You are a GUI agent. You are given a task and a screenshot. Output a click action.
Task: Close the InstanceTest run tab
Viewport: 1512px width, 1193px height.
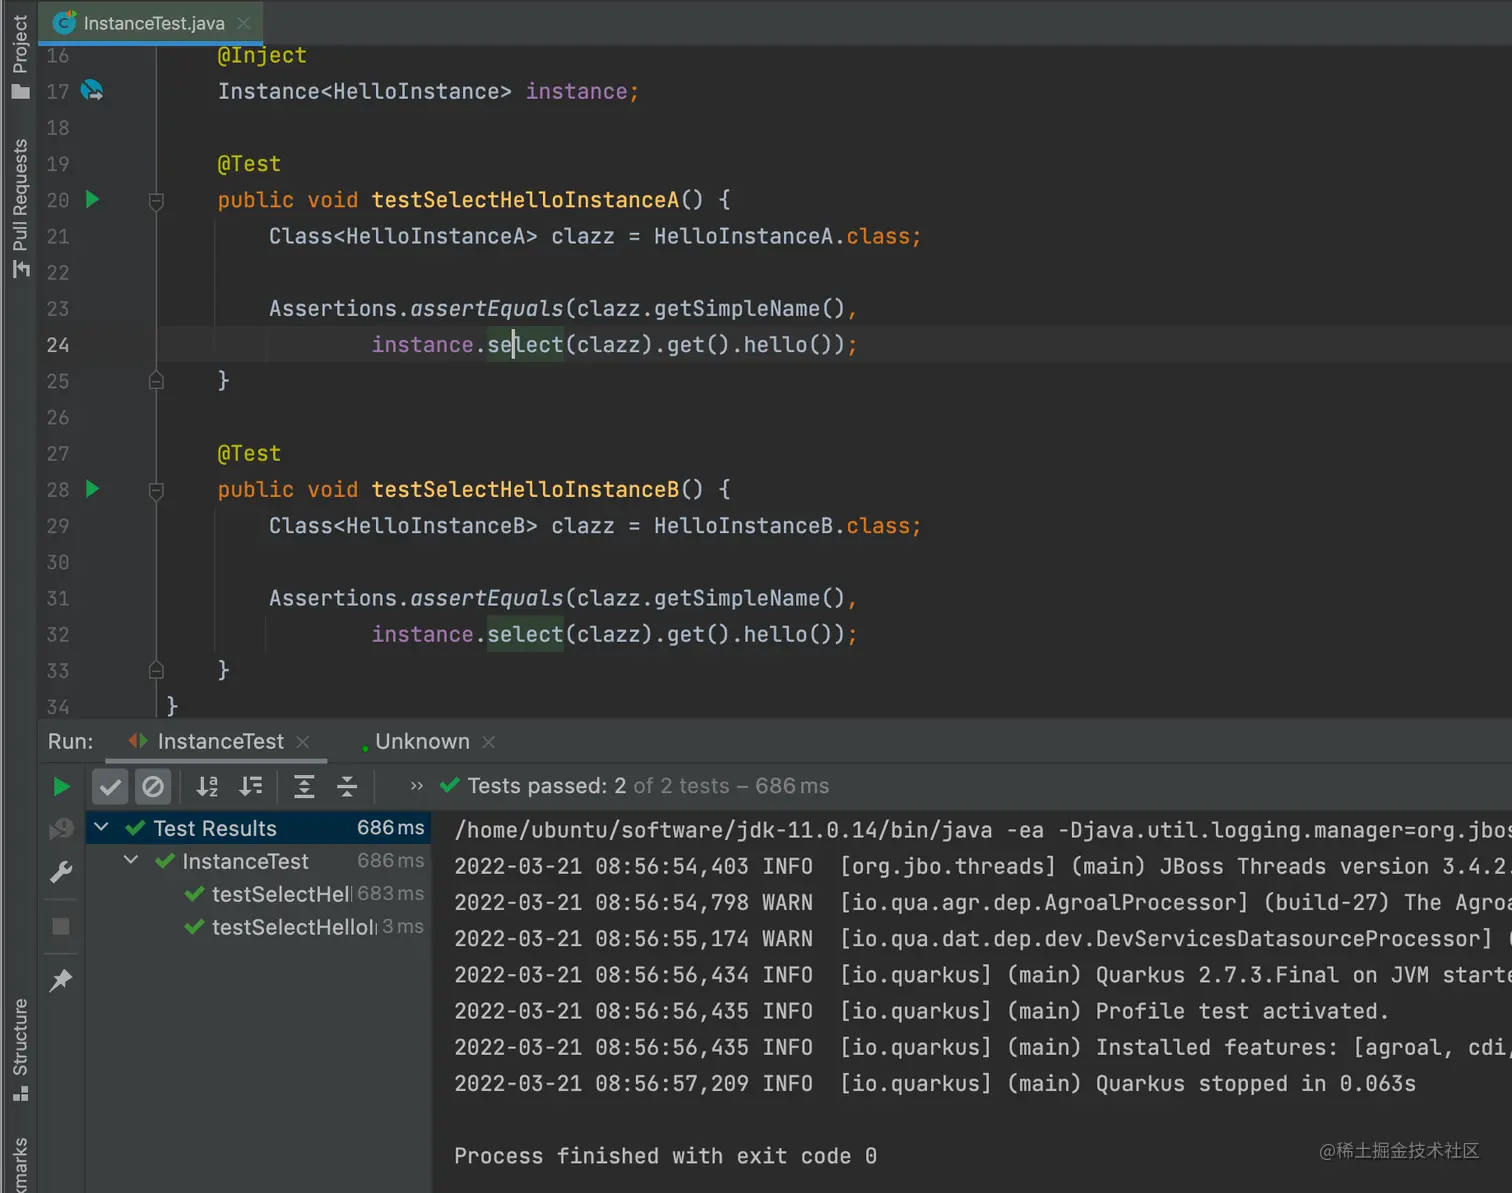tap(303, 742)
